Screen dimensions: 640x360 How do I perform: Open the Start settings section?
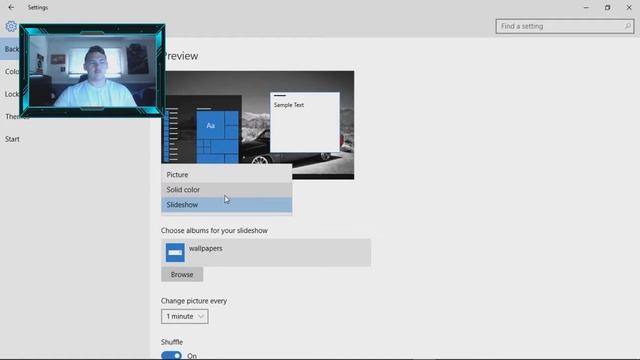coord(12,139)
